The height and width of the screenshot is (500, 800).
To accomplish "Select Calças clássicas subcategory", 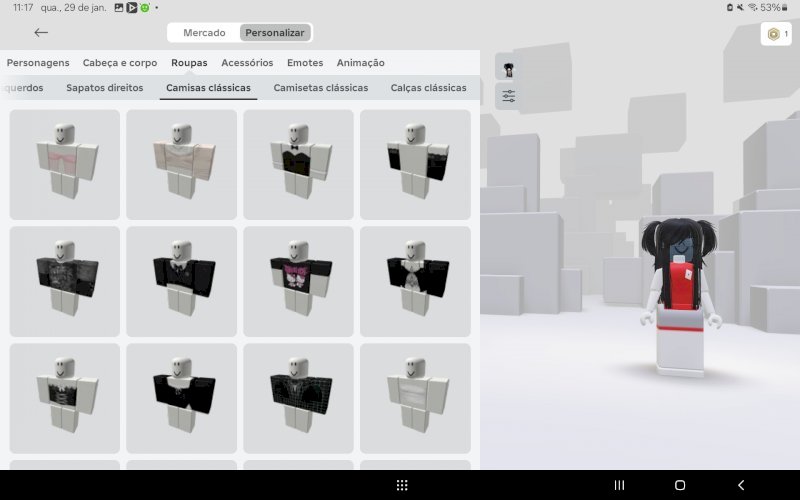I will [x=429, y=88].
